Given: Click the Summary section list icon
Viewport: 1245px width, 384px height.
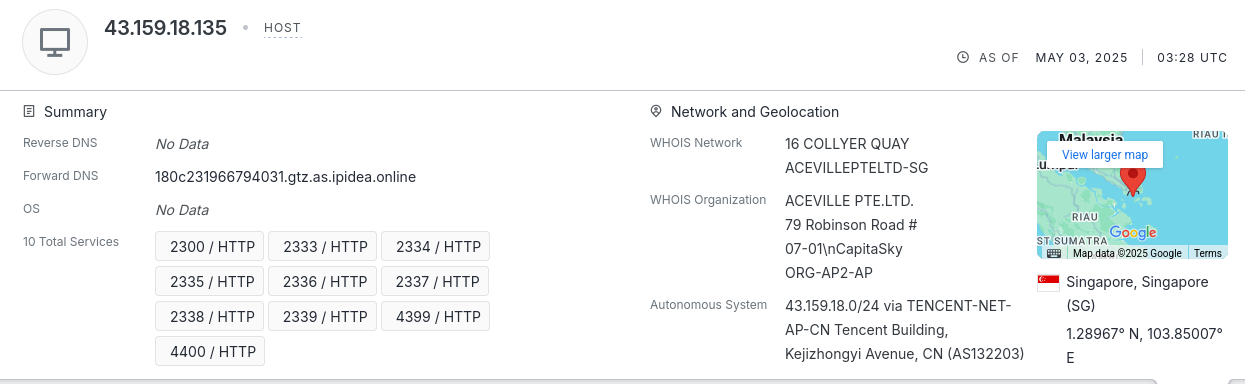Looking at the screenshot, I should click(29, 112).
